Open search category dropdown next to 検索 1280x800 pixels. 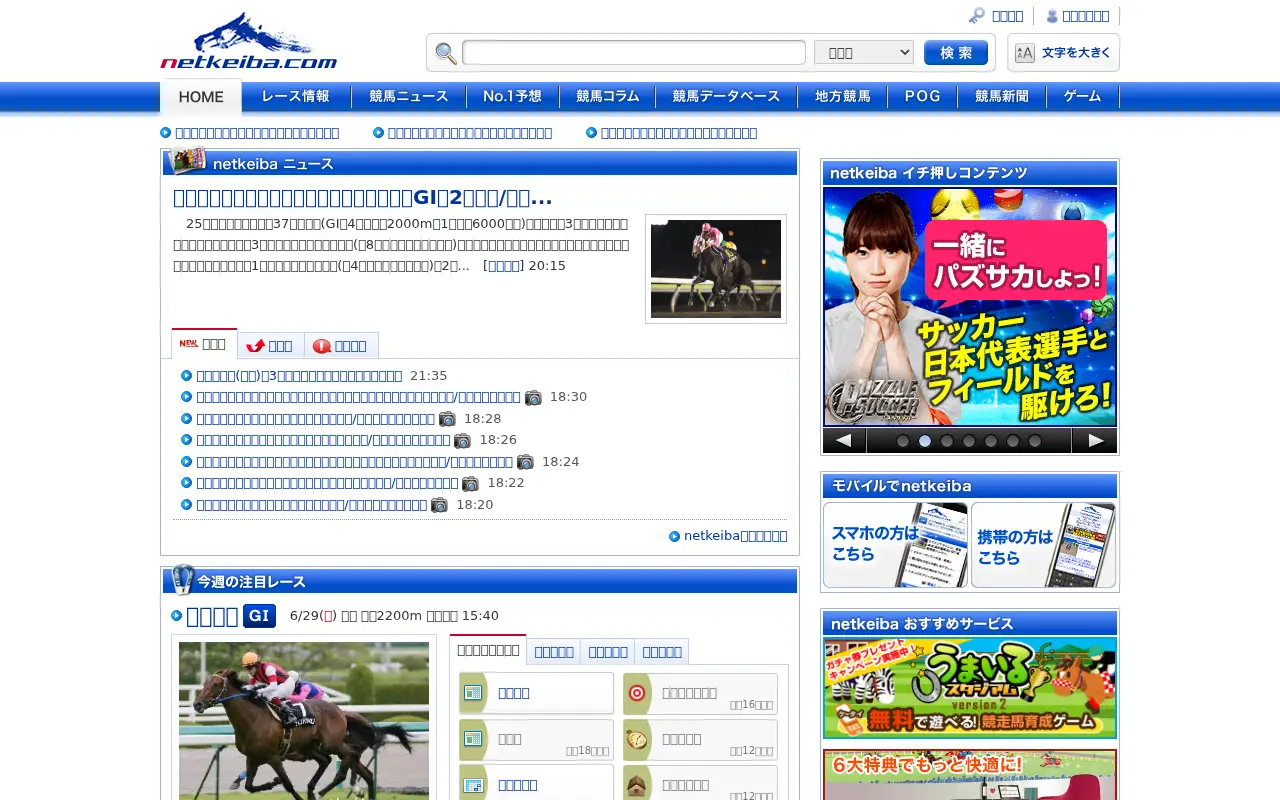pyautogui.click(x=864, y=52)
